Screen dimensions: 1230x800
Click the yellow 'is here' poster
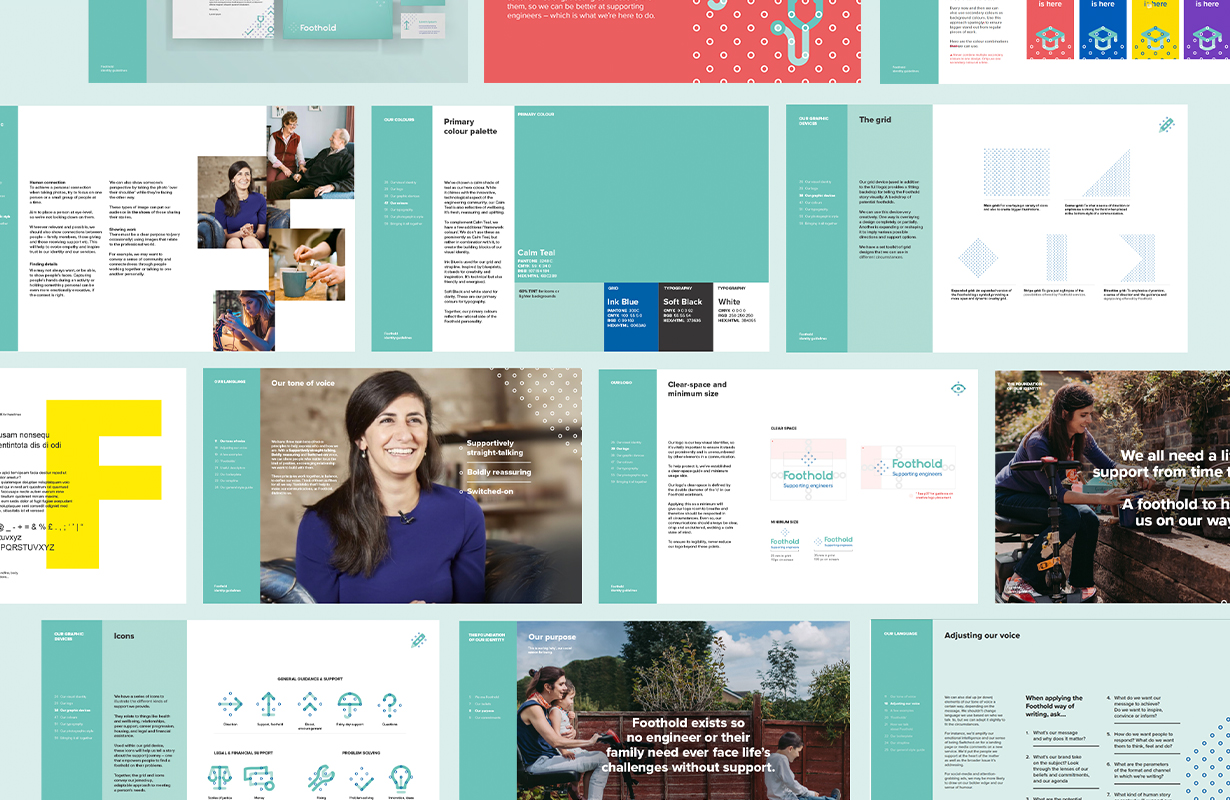coord(1154,29)
